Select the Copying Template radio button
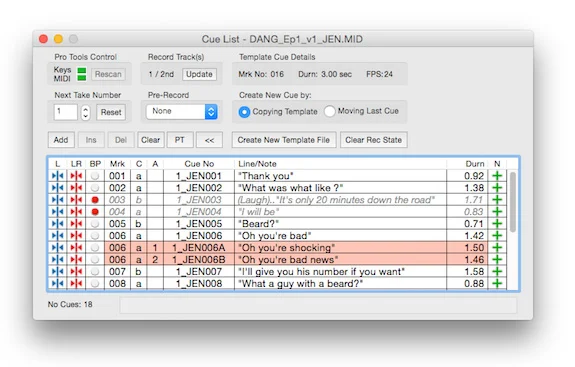 244,112
